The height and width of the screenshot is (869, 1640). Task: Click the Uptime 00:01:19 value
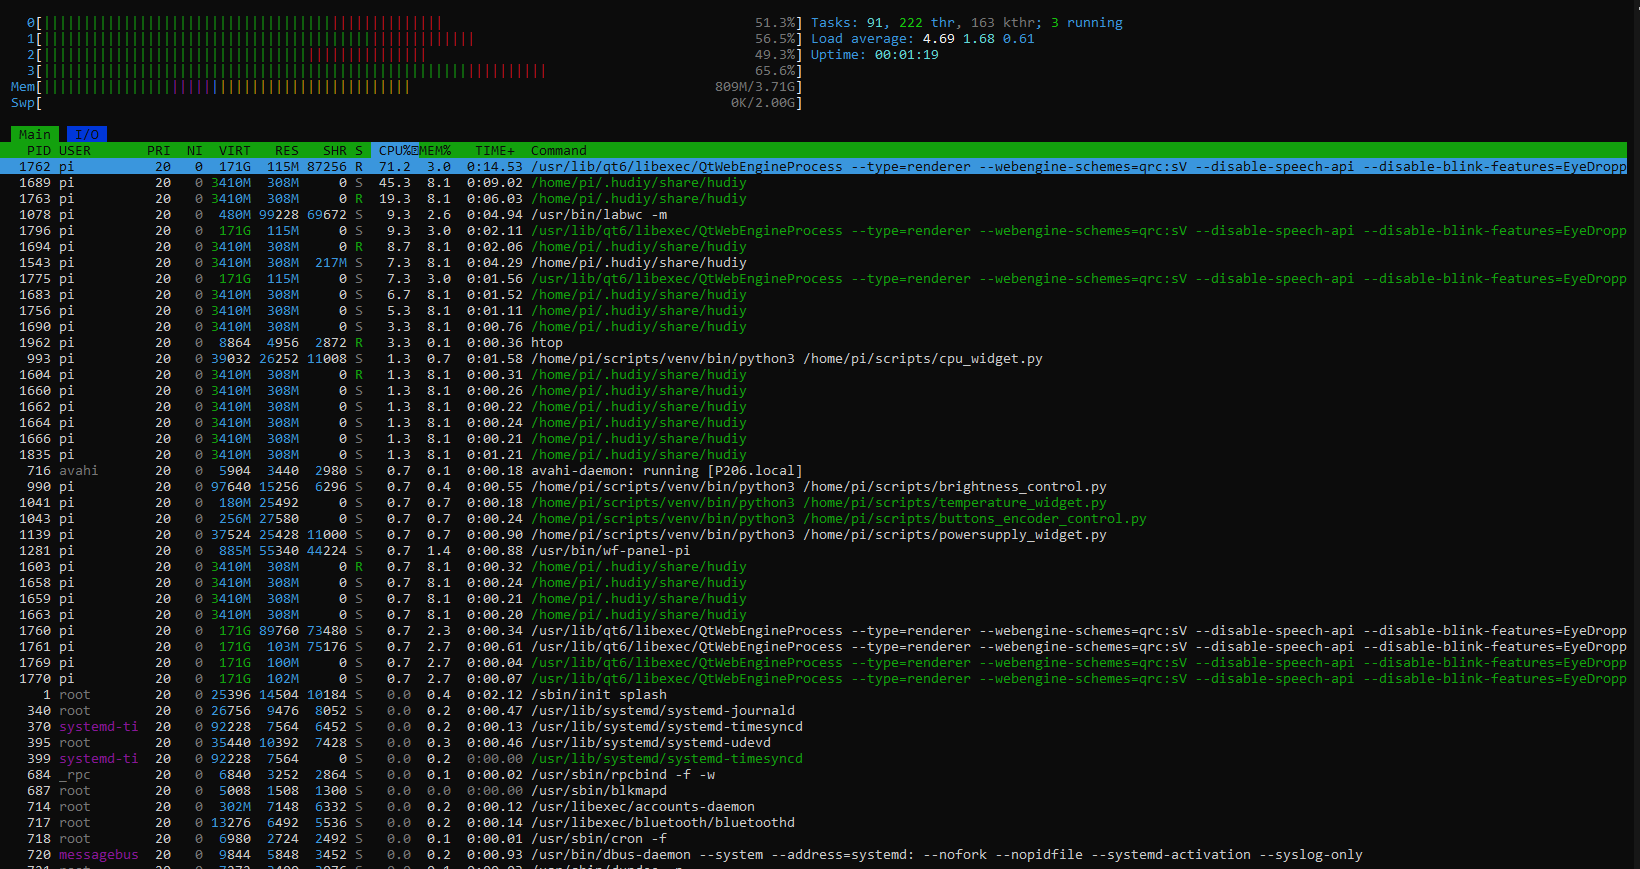[x=906, y=54]
